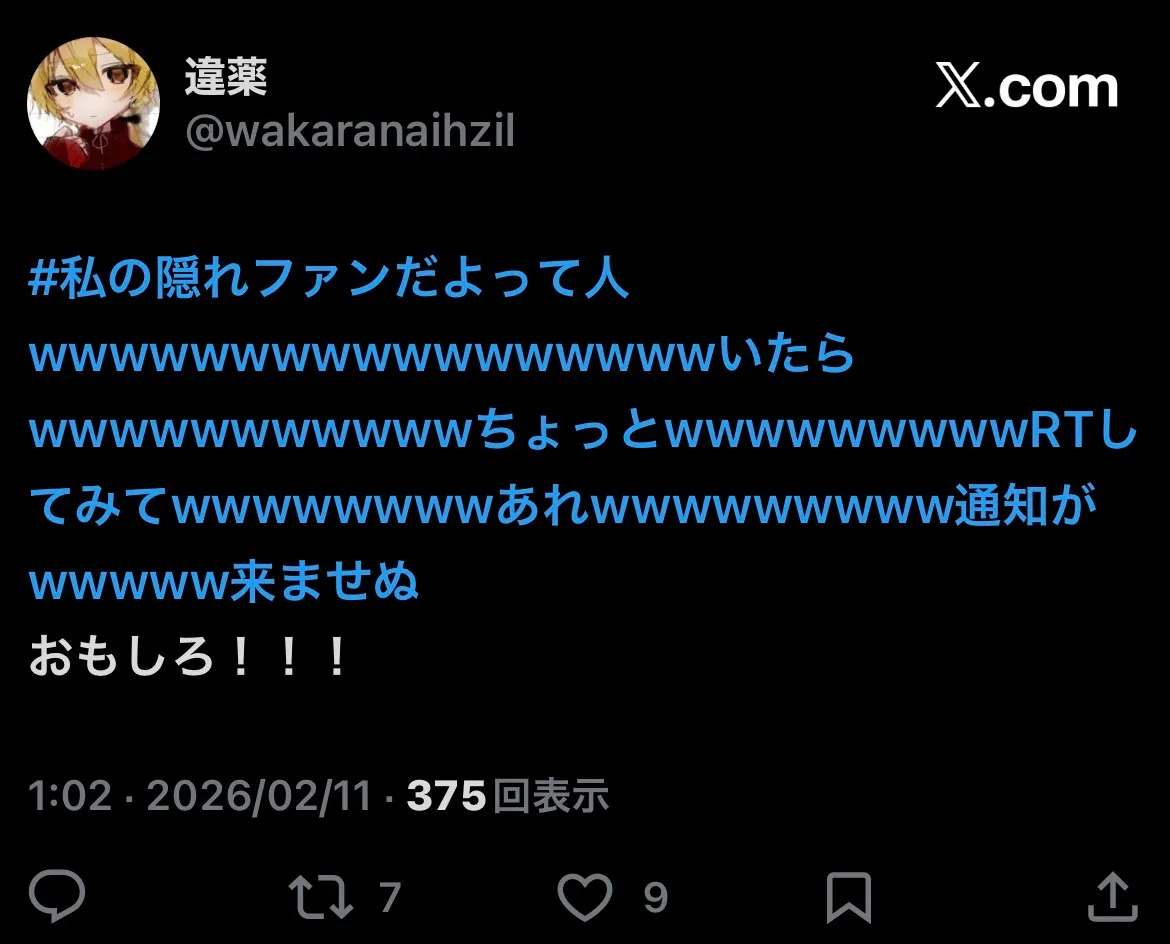The width and height of the screenshot is (1170, 944).
Task: Like the post with the heart icon
Action: pos(585,896)
